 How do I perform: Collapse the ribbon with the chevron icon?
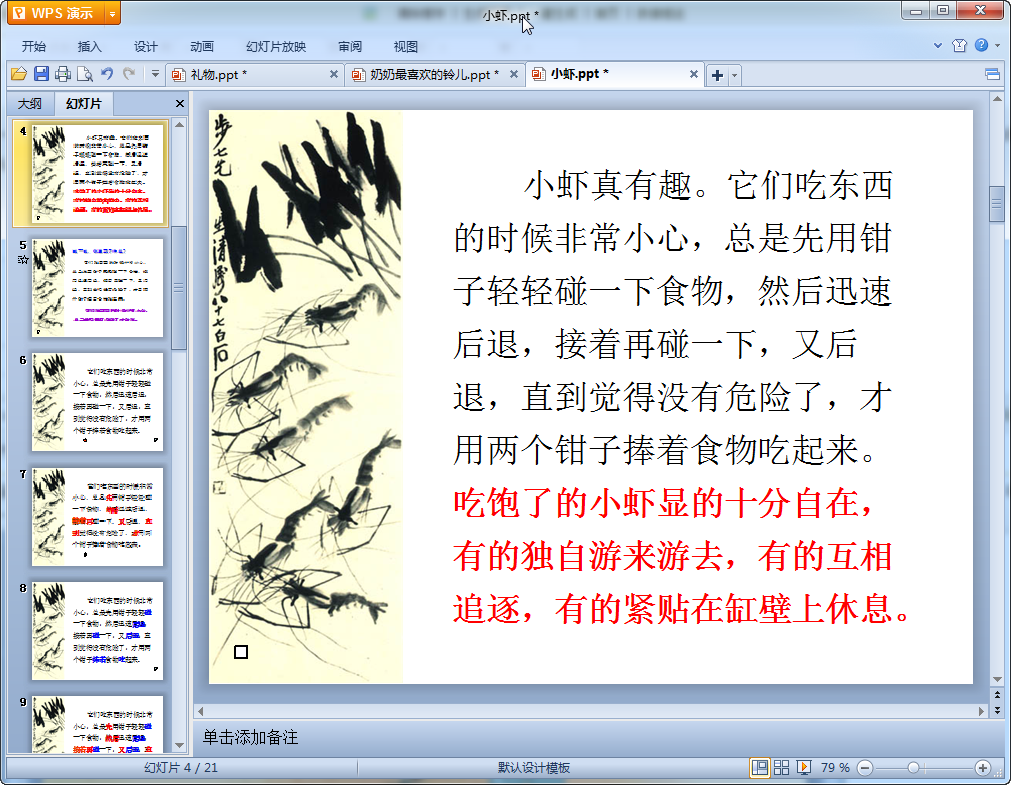click(x=938, y=45)
